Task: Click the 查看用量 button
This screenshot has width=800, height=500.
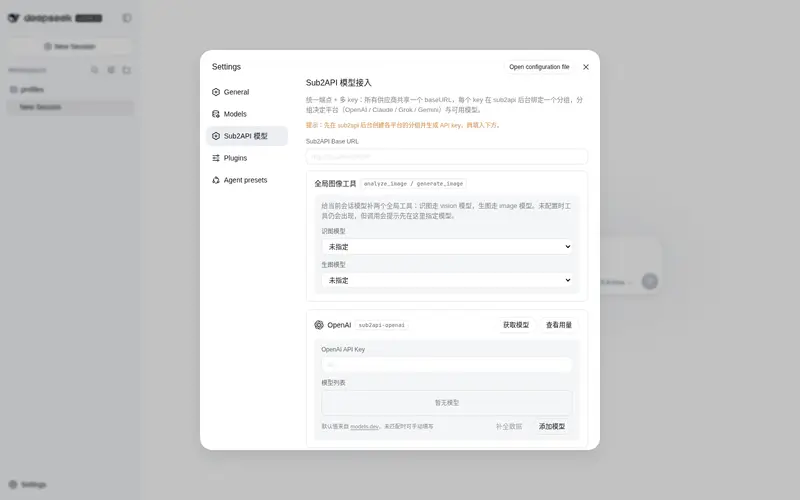Action: tap(559, 324)
